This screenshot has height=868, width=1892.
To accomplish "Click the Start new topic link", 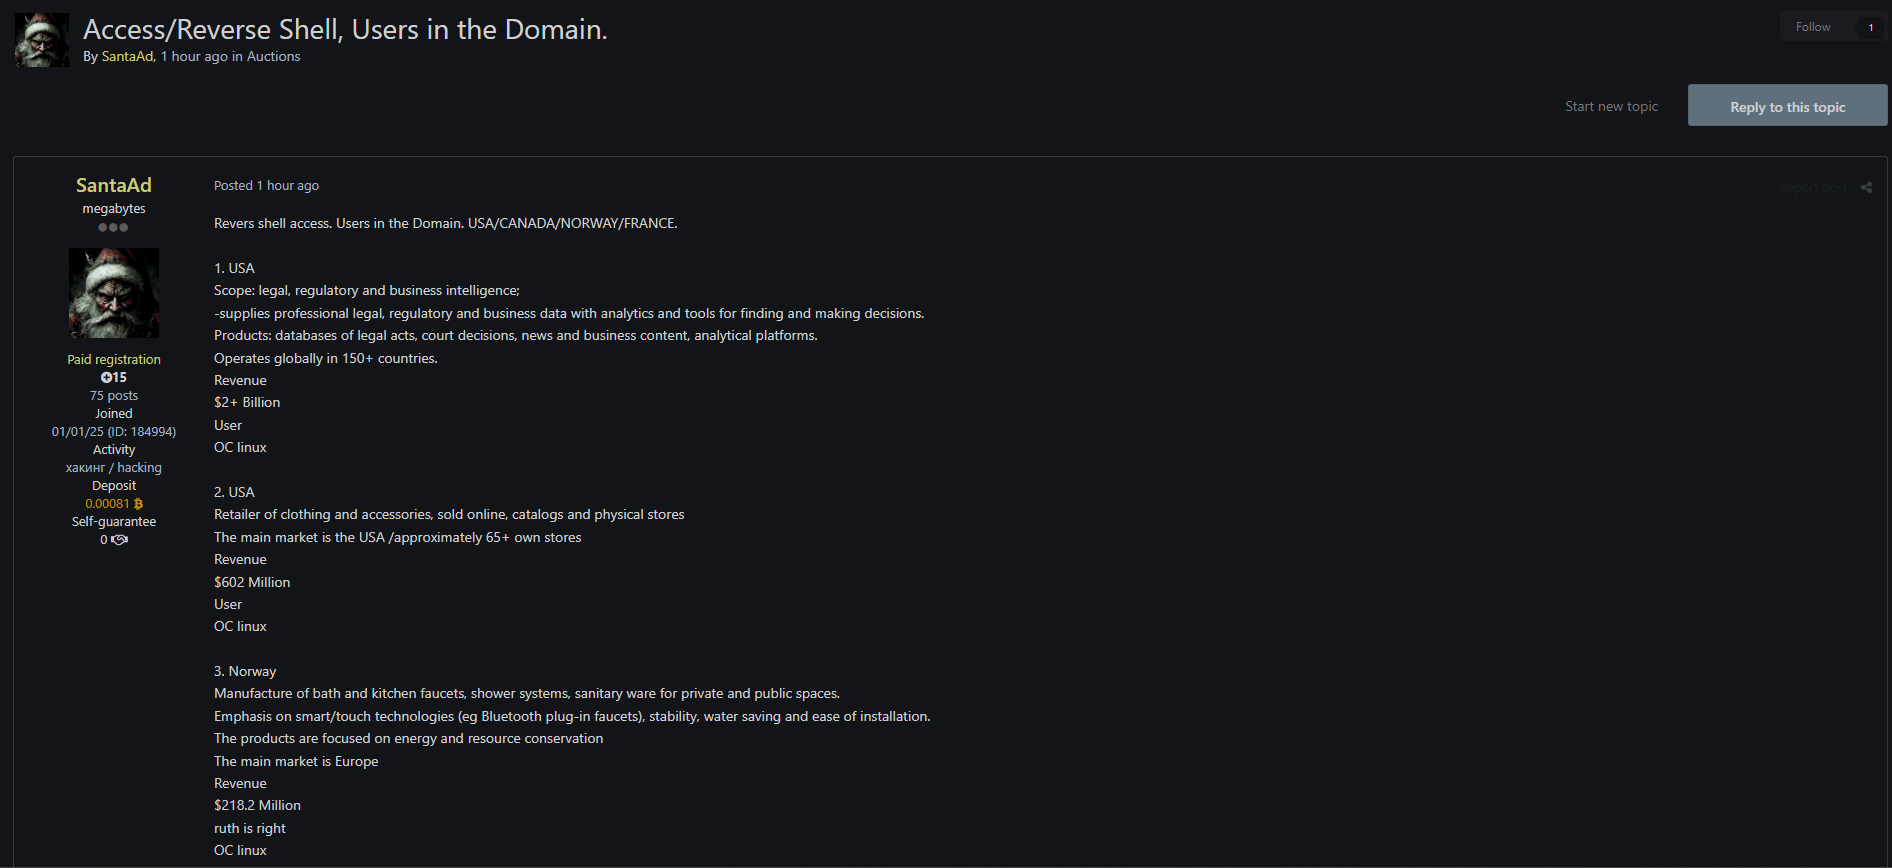I will [1611, 107].
